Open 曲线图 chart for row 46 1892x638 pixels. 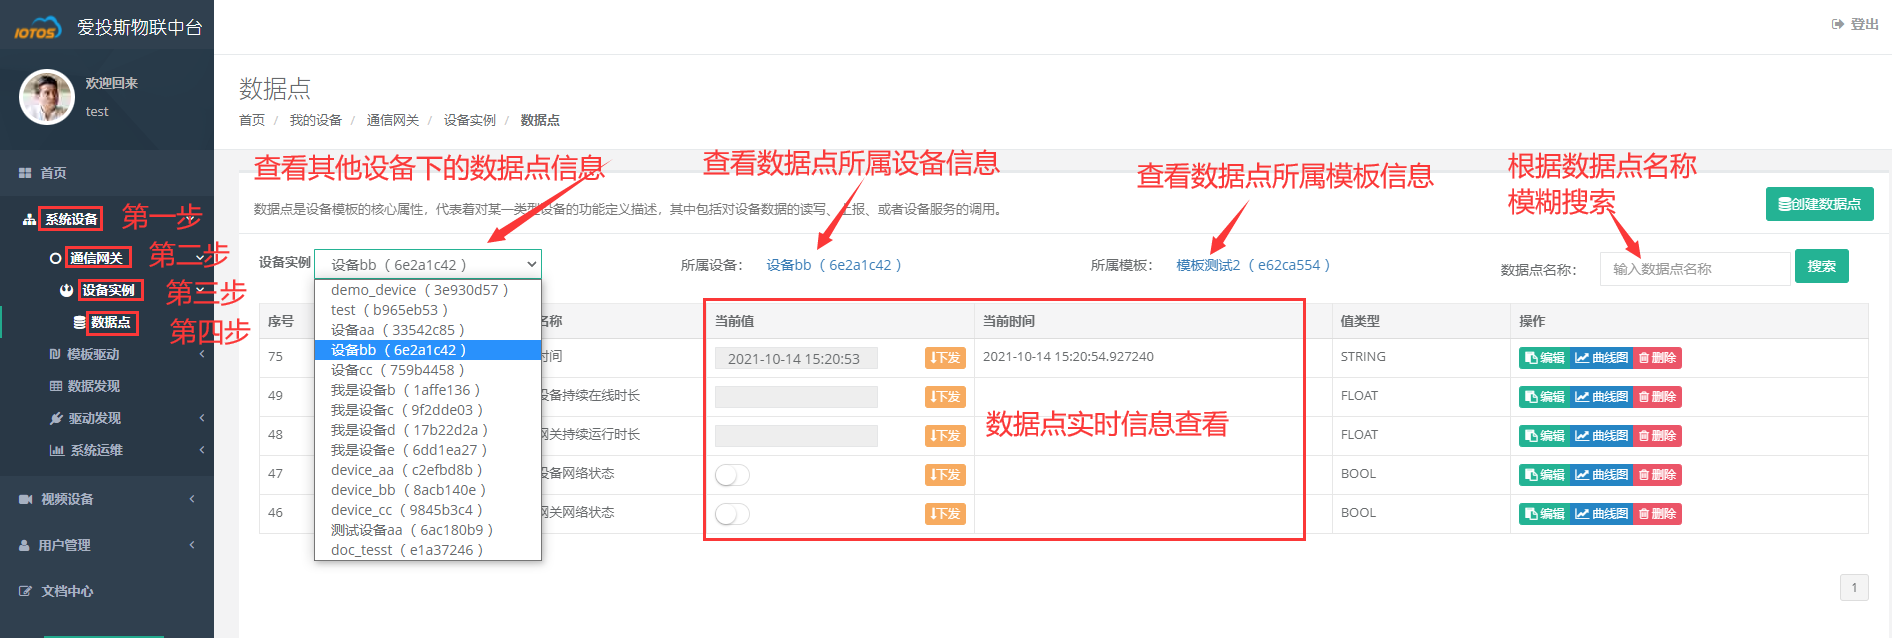tap(1601, 514)
